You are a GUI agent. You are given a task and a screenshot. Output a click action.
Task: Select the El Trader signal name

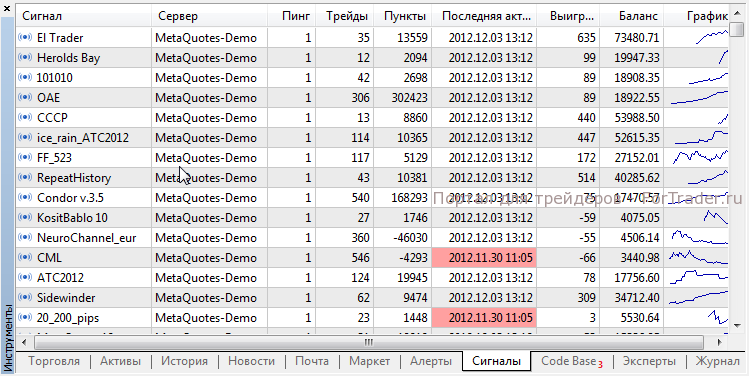pos(60,38)
